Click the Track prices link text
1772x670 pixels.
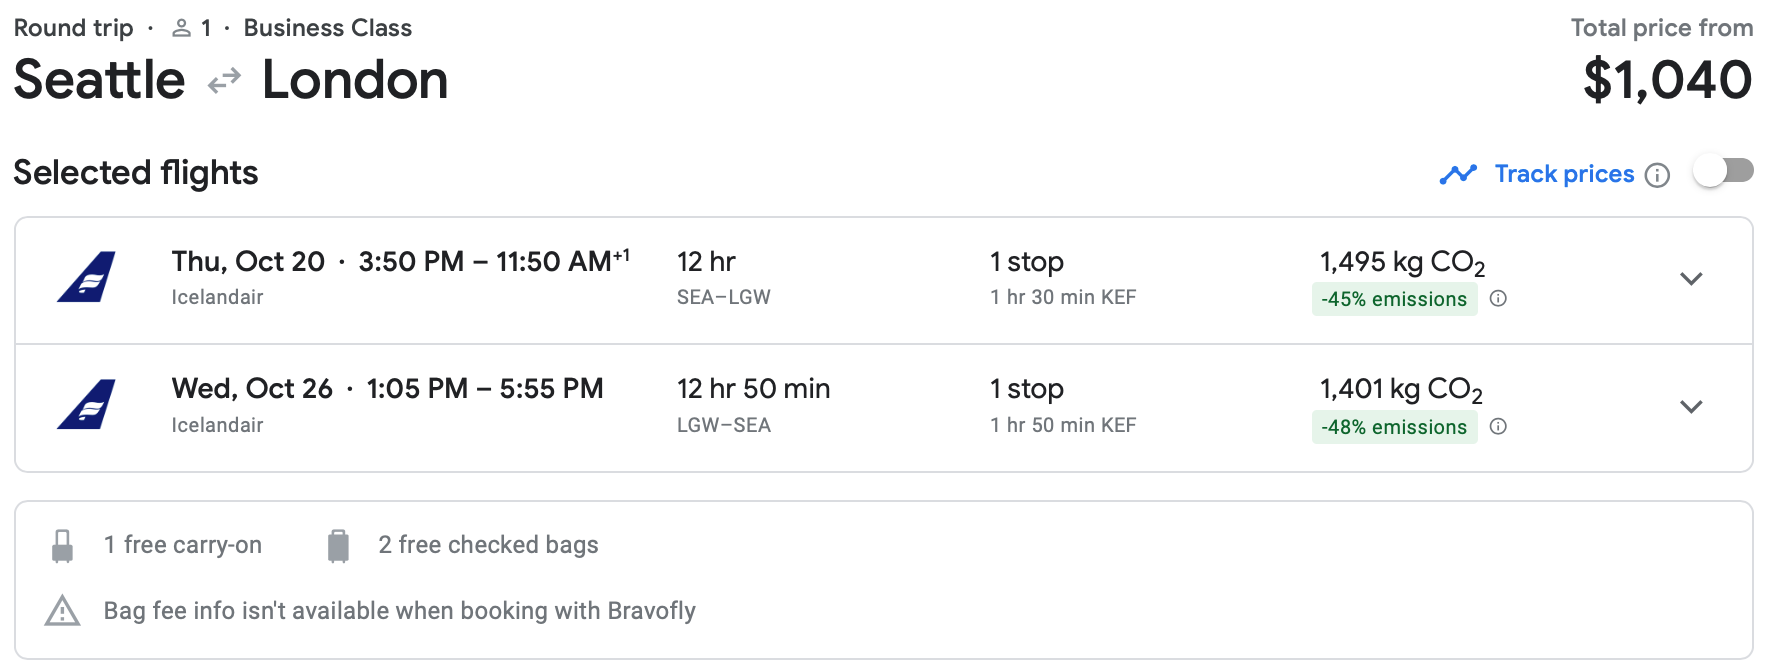click(x=1564, y=174)
